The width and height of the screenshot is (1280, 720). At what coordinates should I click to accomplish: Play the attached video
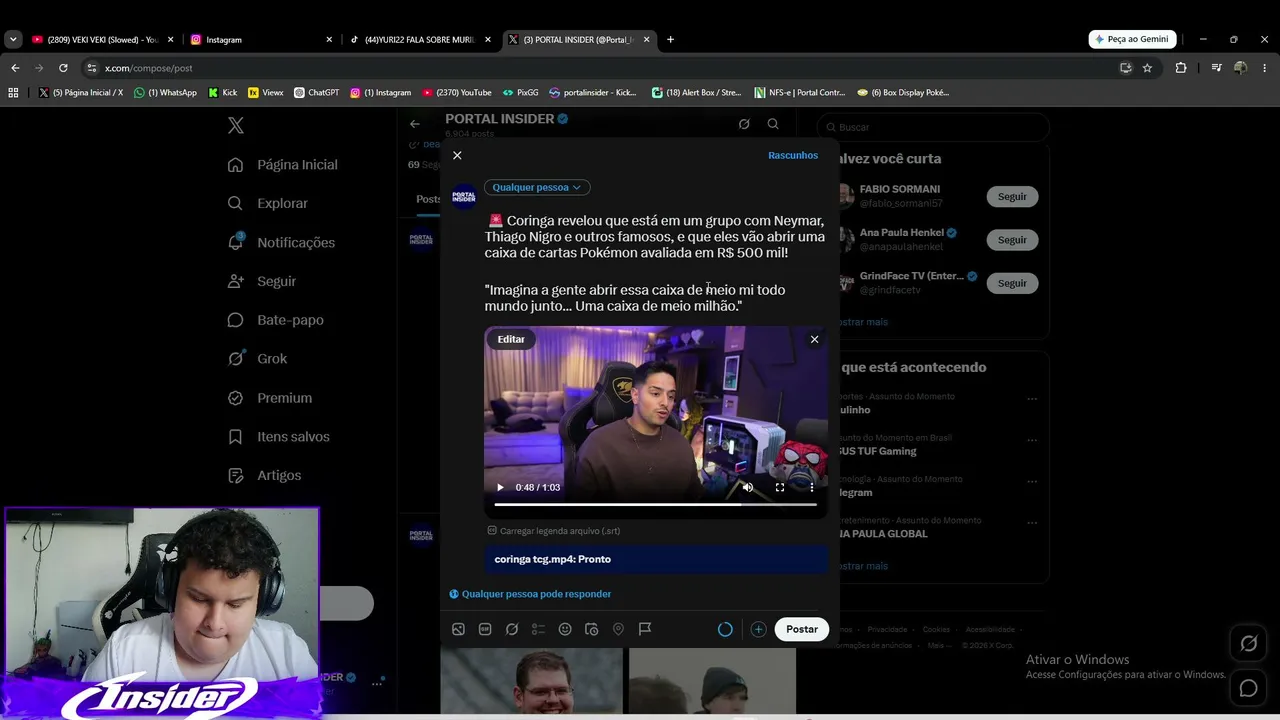(x=500, y=487)
